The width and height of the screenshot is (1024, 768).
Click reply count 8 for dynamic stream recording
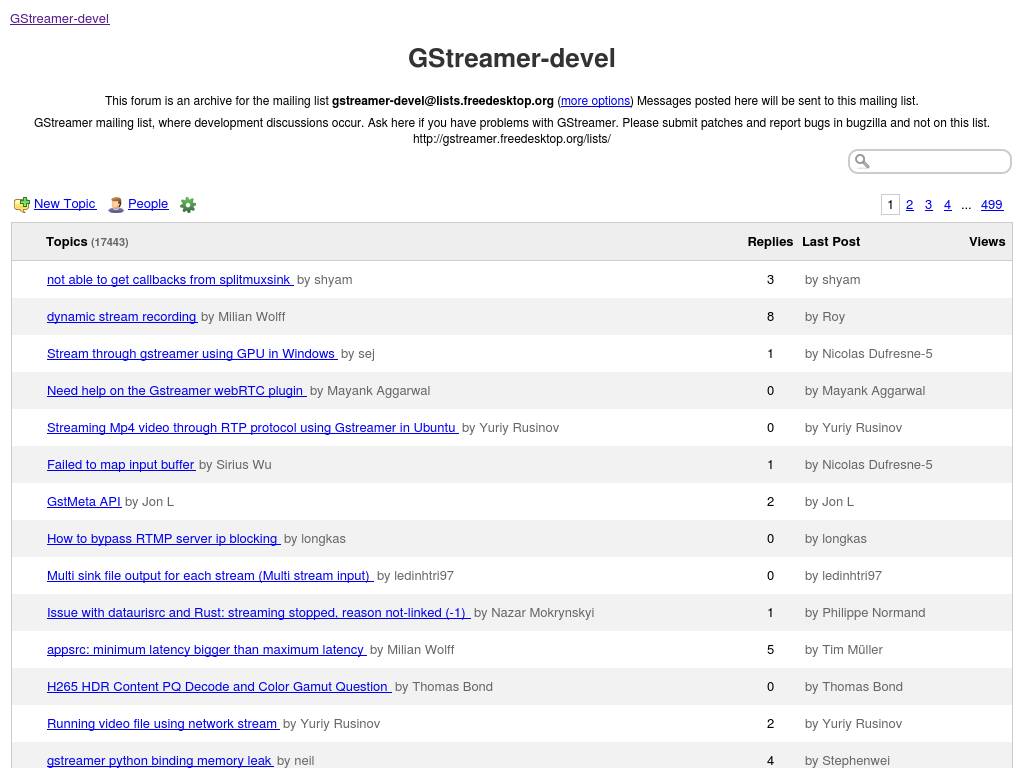[x=770, y=317]
